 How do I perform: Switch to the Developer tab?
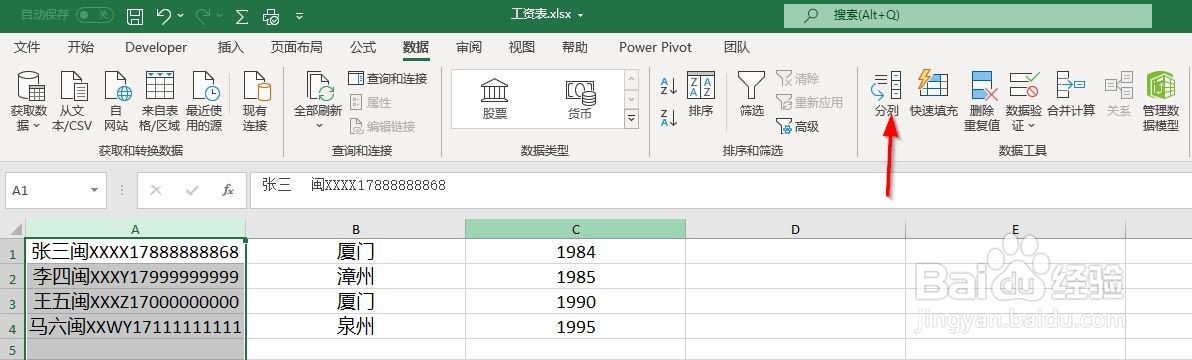point(156,47)
